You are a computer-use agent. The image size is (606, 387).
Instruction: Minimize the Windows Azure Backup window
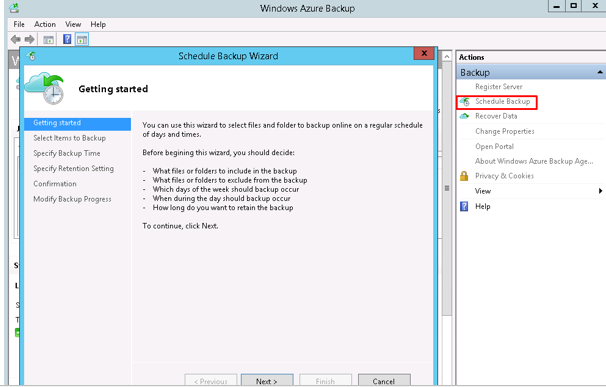tap(557, 6)
